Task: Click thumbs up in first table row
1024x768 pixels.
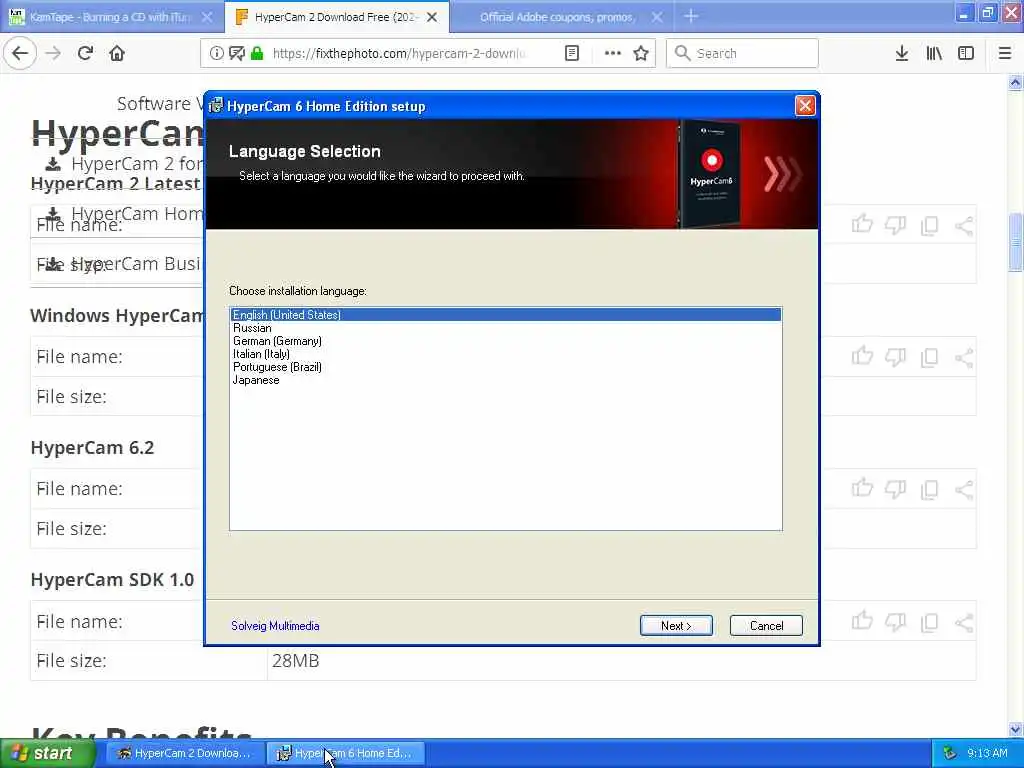Action: coord(862,225)
